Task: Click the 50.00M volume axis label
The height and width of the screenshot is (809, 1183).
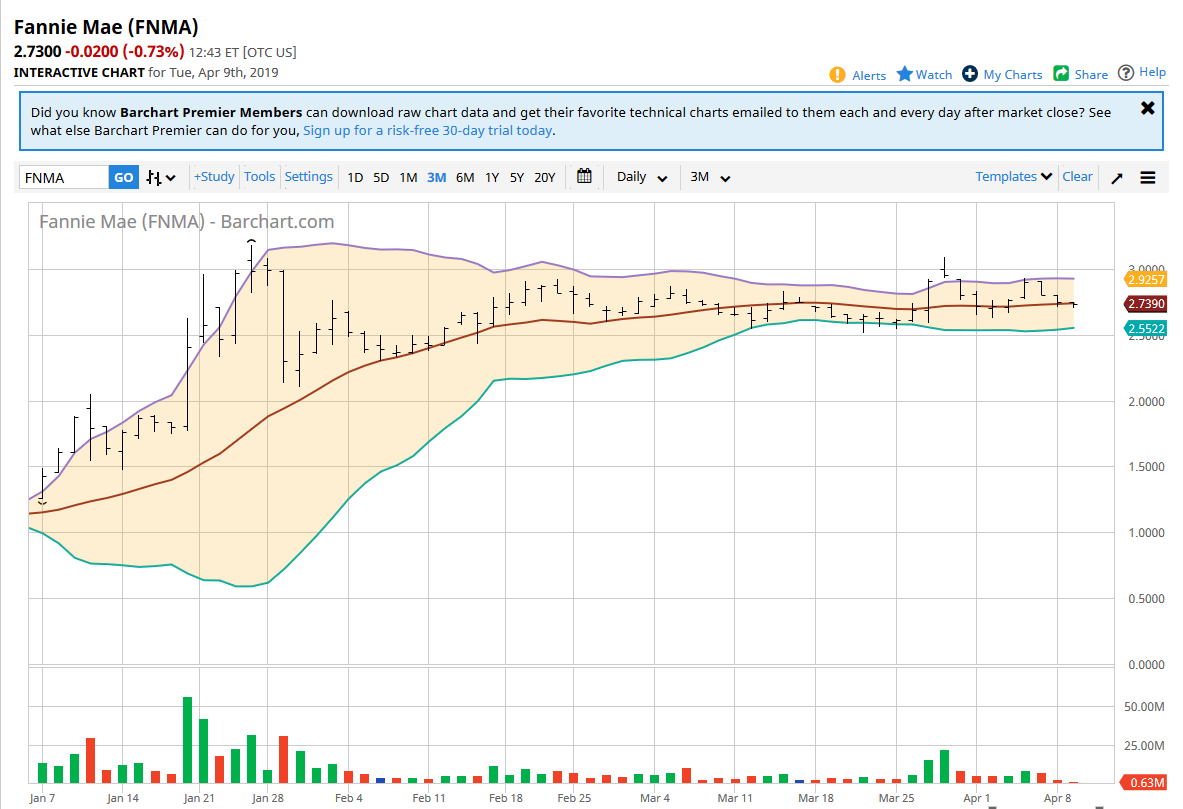Action: coord(1144,707)
